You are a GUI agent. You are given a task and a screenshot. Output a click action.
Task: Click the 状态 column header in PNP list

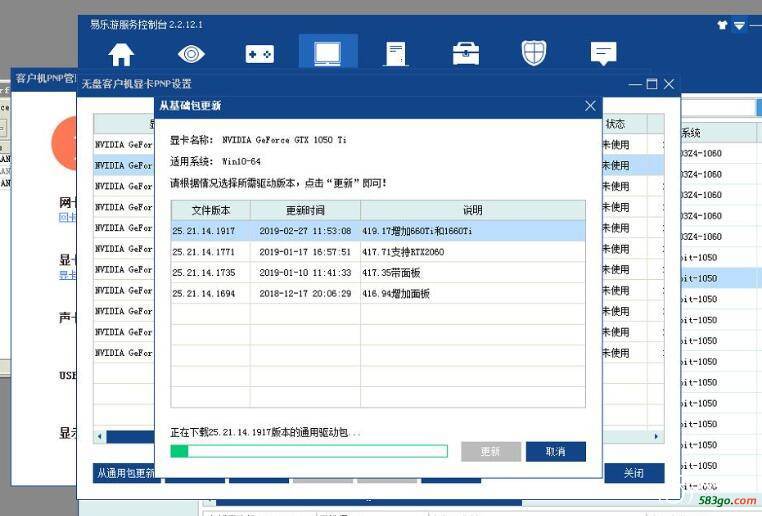click(624, 124)
